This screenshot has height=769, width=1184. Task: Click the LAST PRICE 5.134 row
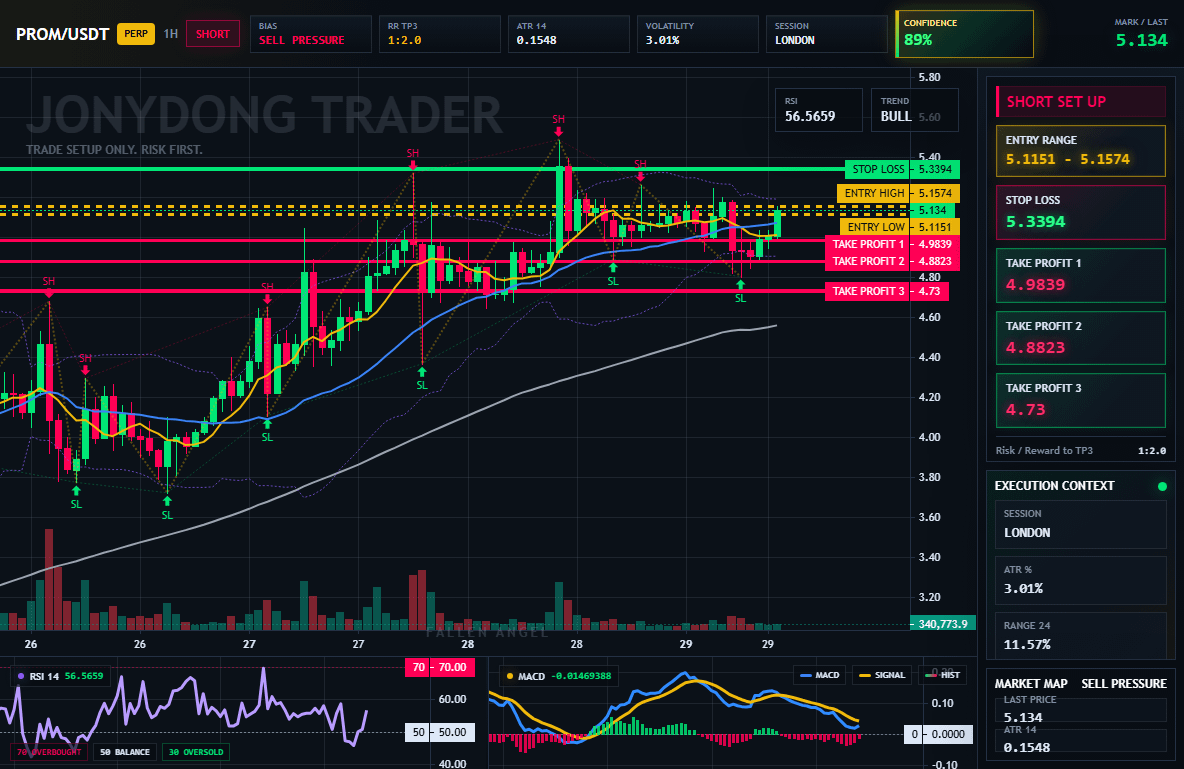pos(1081,709)
